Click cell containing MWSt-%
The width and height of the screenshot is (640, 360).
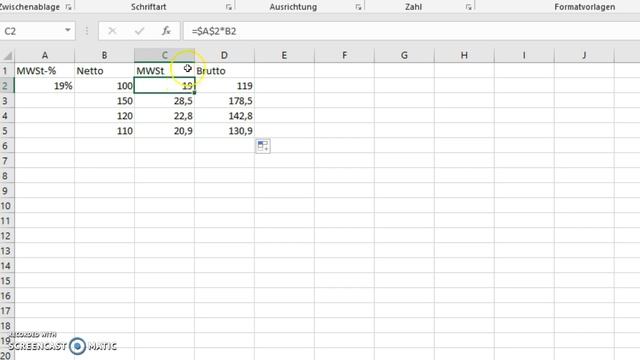pos(44,71)
